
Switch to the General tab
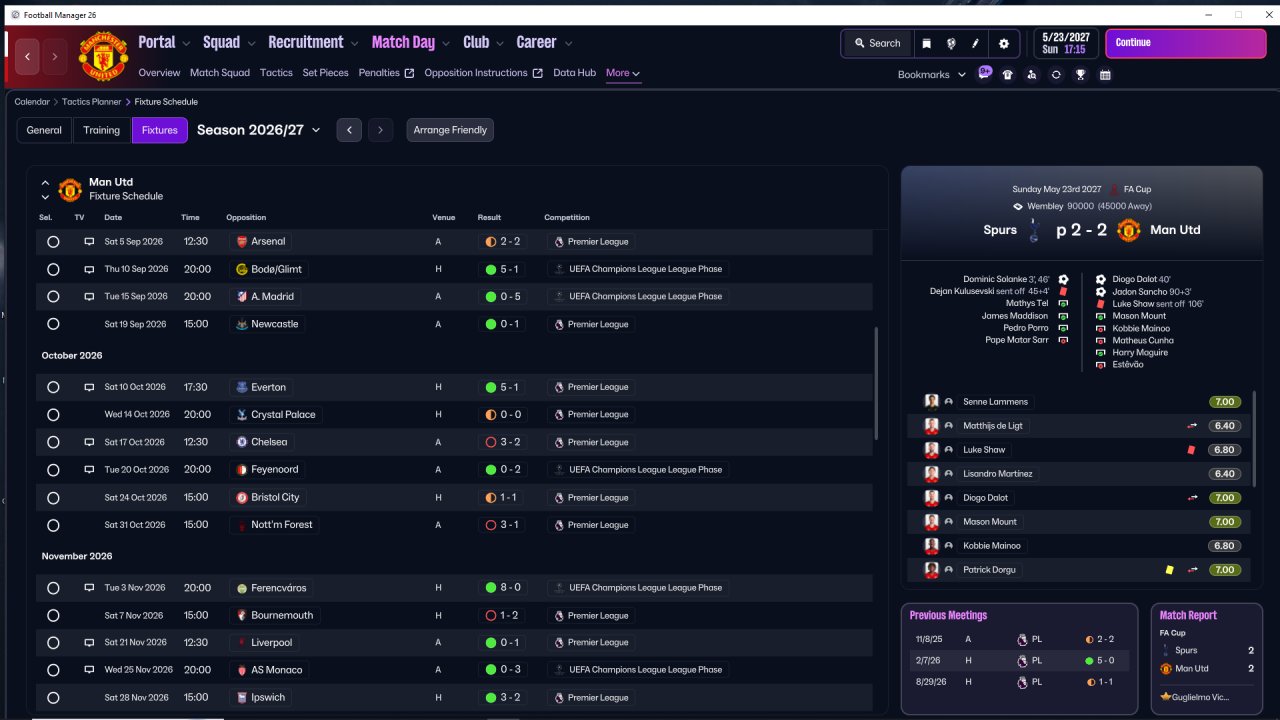click(44, 130)
